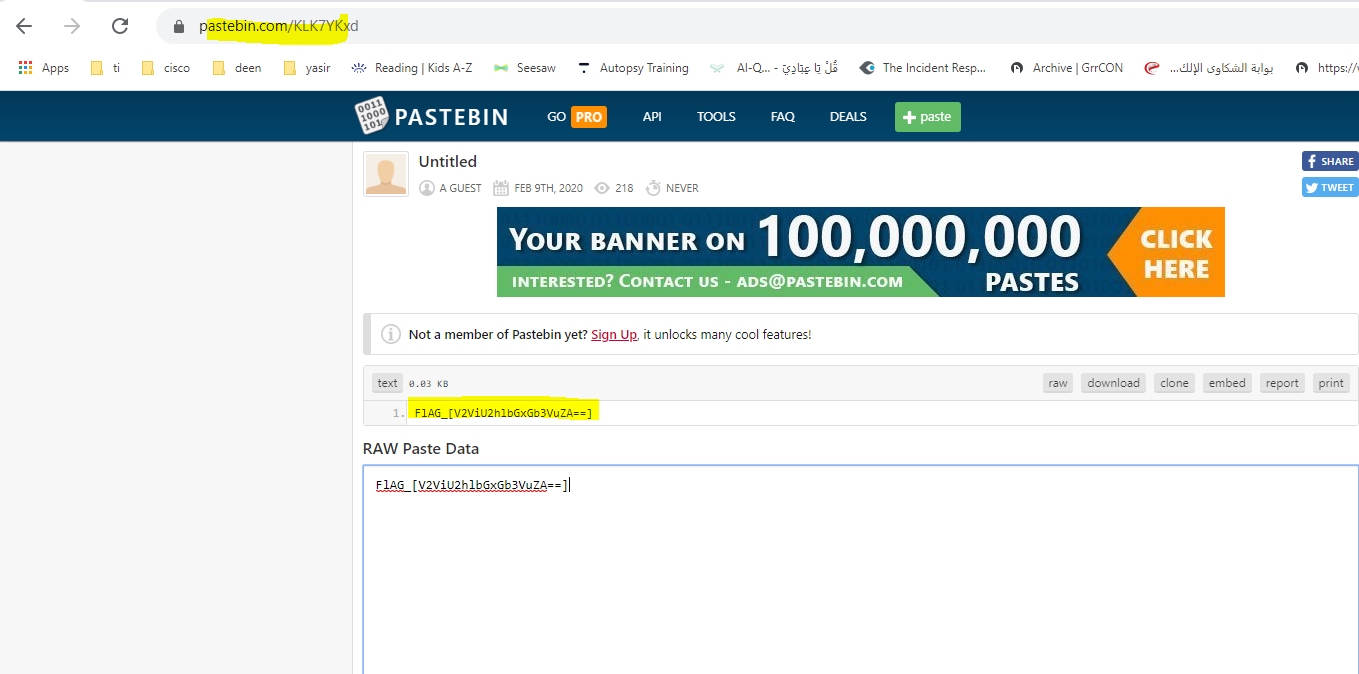
Task: Click the clone button
Action: tap(1174, 383)
